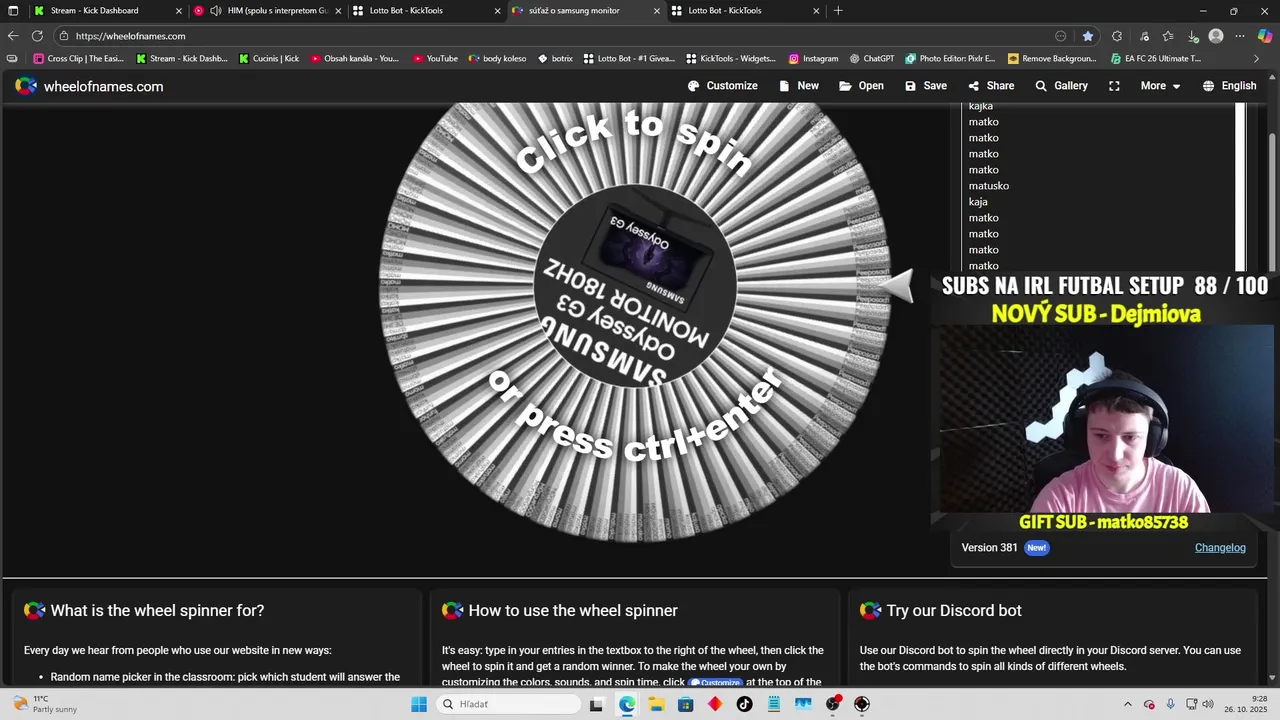Screen dimensions: 1280x720
Task: Toggle fullscreen view icon
Action: tap(1114, 86)
